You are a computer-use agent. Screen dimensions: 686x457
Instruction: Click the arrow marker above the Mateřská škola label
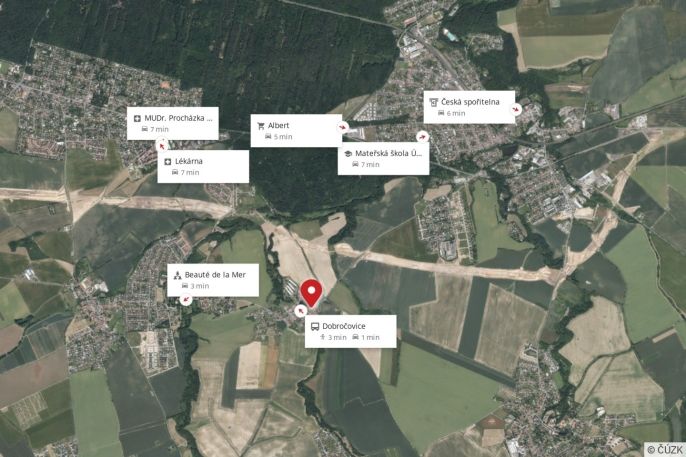click(x=422, y=137)
